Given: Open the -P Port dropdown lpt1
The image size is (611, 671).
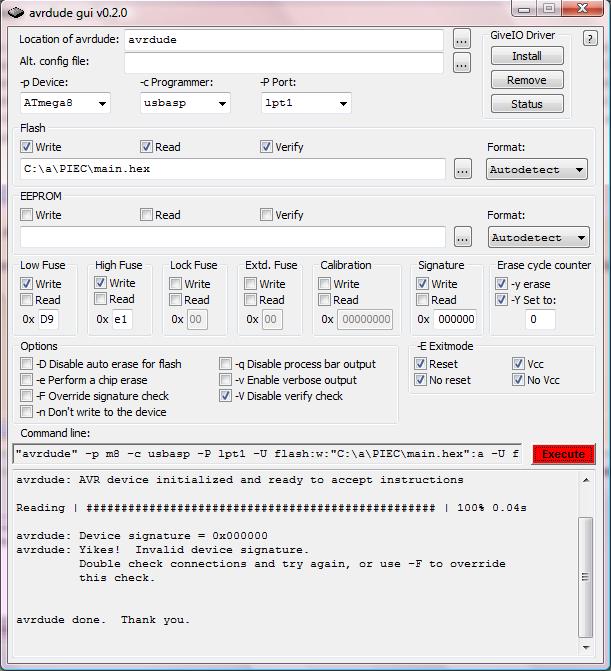Looking at the screenshot, I should pos(306,103).
